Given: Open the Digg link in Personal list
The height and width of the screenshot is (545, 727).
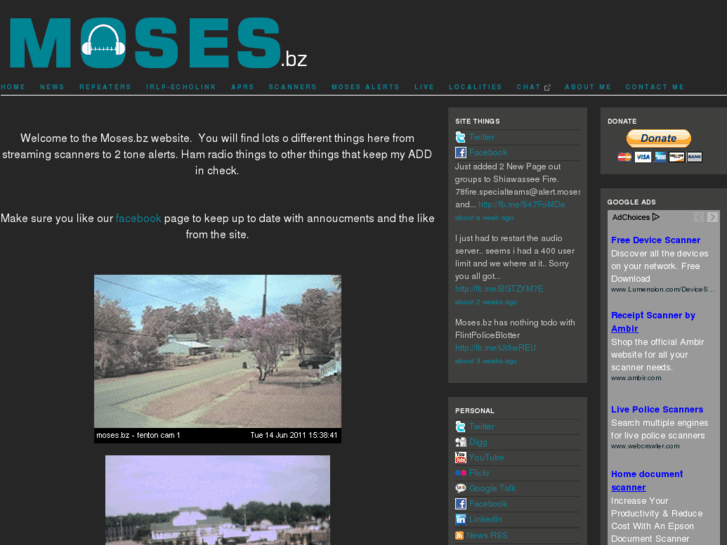Looking at the screenshot, I should pyautogui.click(x=478, y=442).
